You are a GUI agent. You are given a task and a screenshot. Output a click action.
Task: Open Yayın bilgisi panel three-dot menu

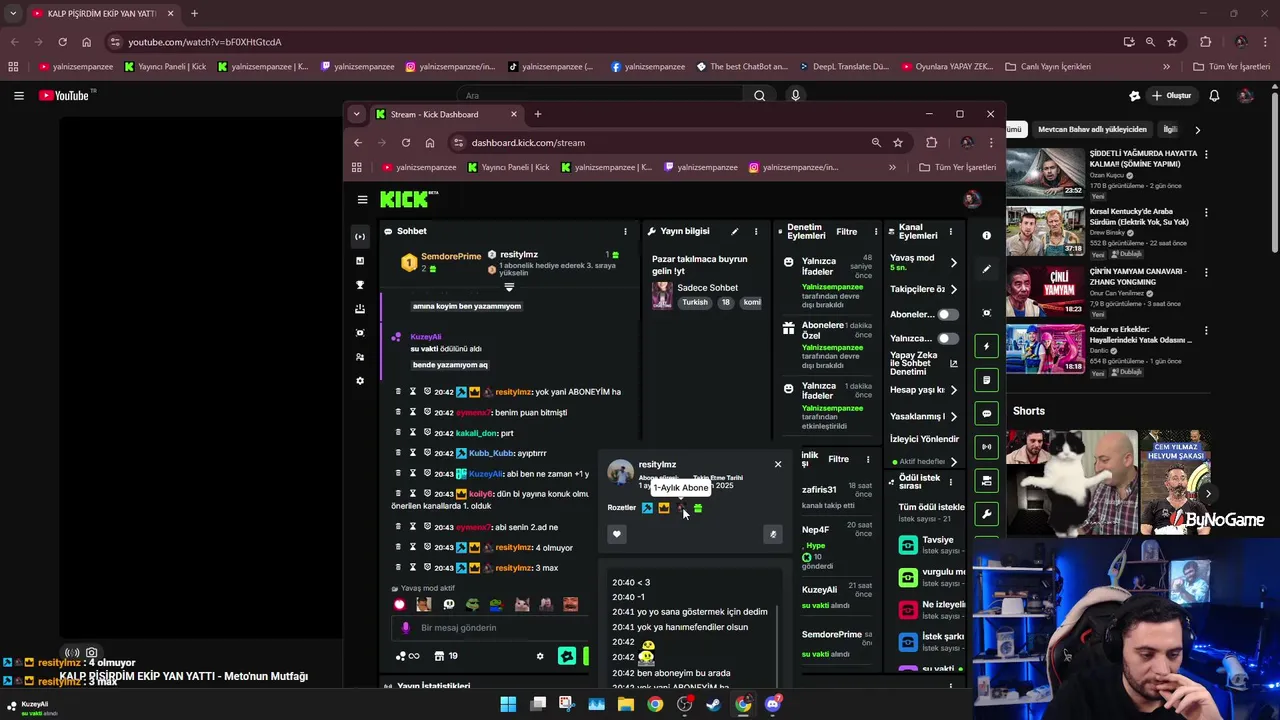click(756, 231)
